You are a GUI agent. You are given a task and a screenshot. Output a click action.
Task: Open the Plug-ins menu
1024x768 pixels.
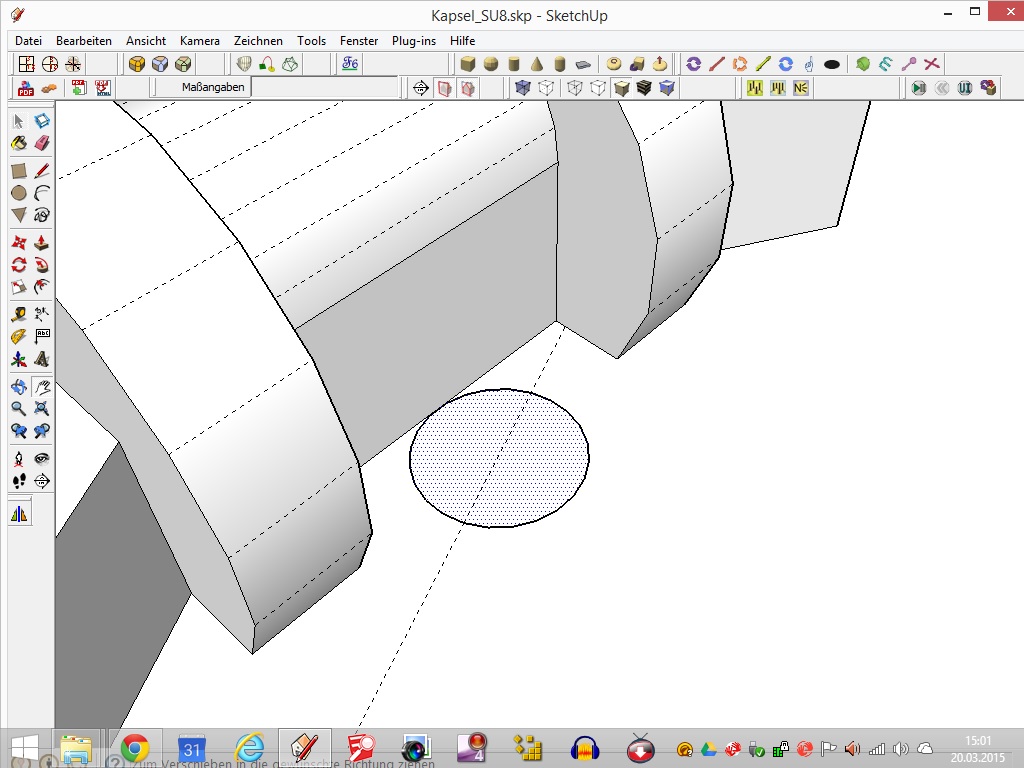click(x=413, y=40)
